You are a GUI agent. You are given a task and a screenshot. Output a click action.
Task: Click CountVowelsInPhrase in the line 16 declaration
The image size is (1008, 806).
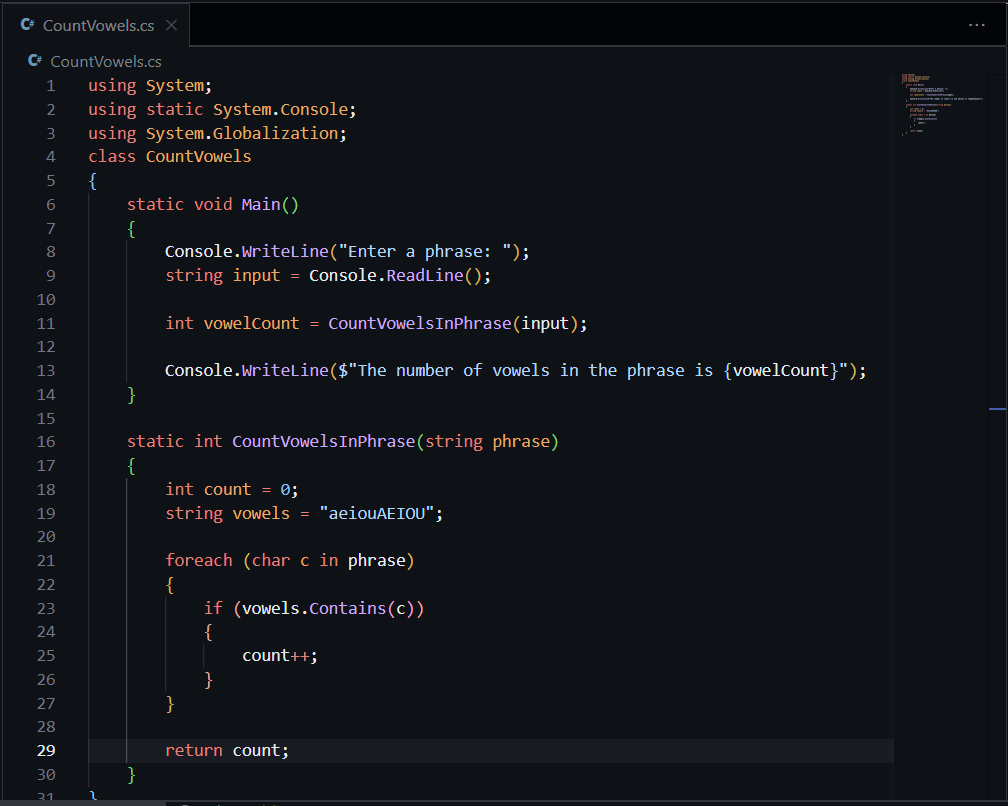323,441
